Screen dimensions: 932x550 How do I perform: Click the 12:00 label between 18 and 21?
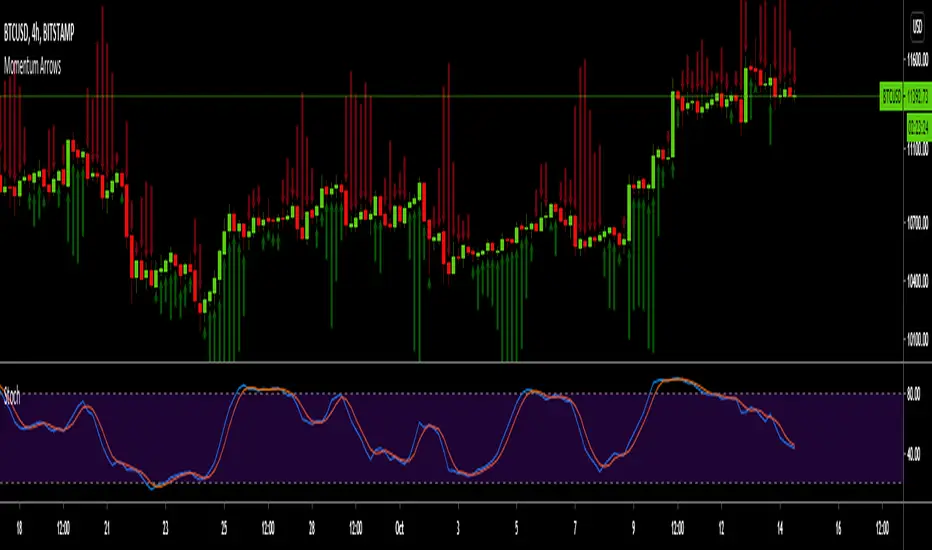pos(63,528)
